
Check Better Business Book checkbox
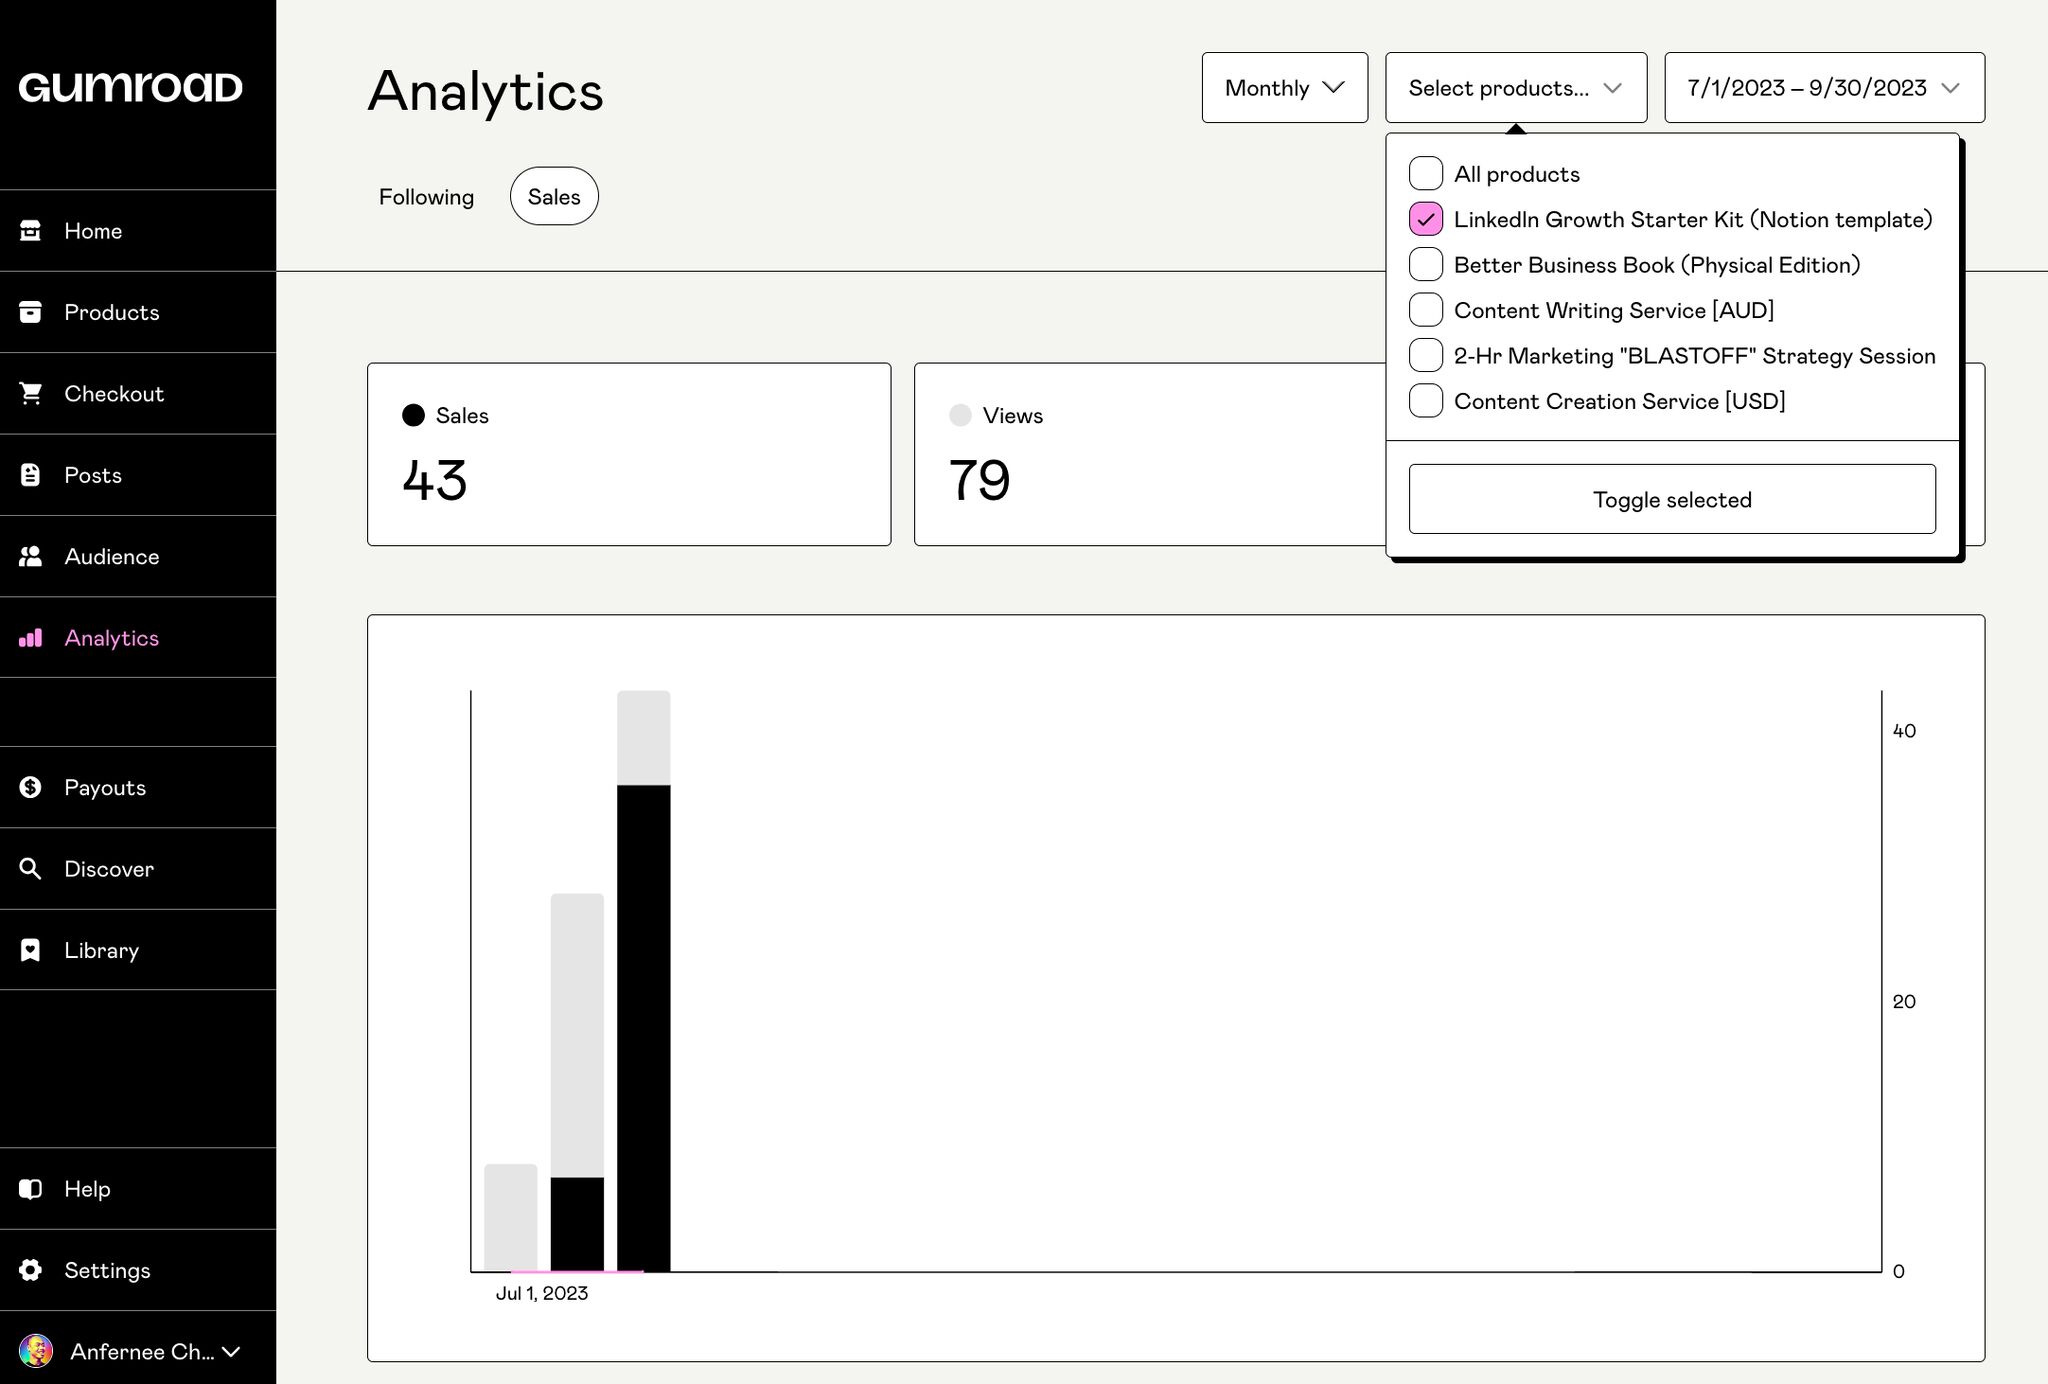click(1426, 264)
